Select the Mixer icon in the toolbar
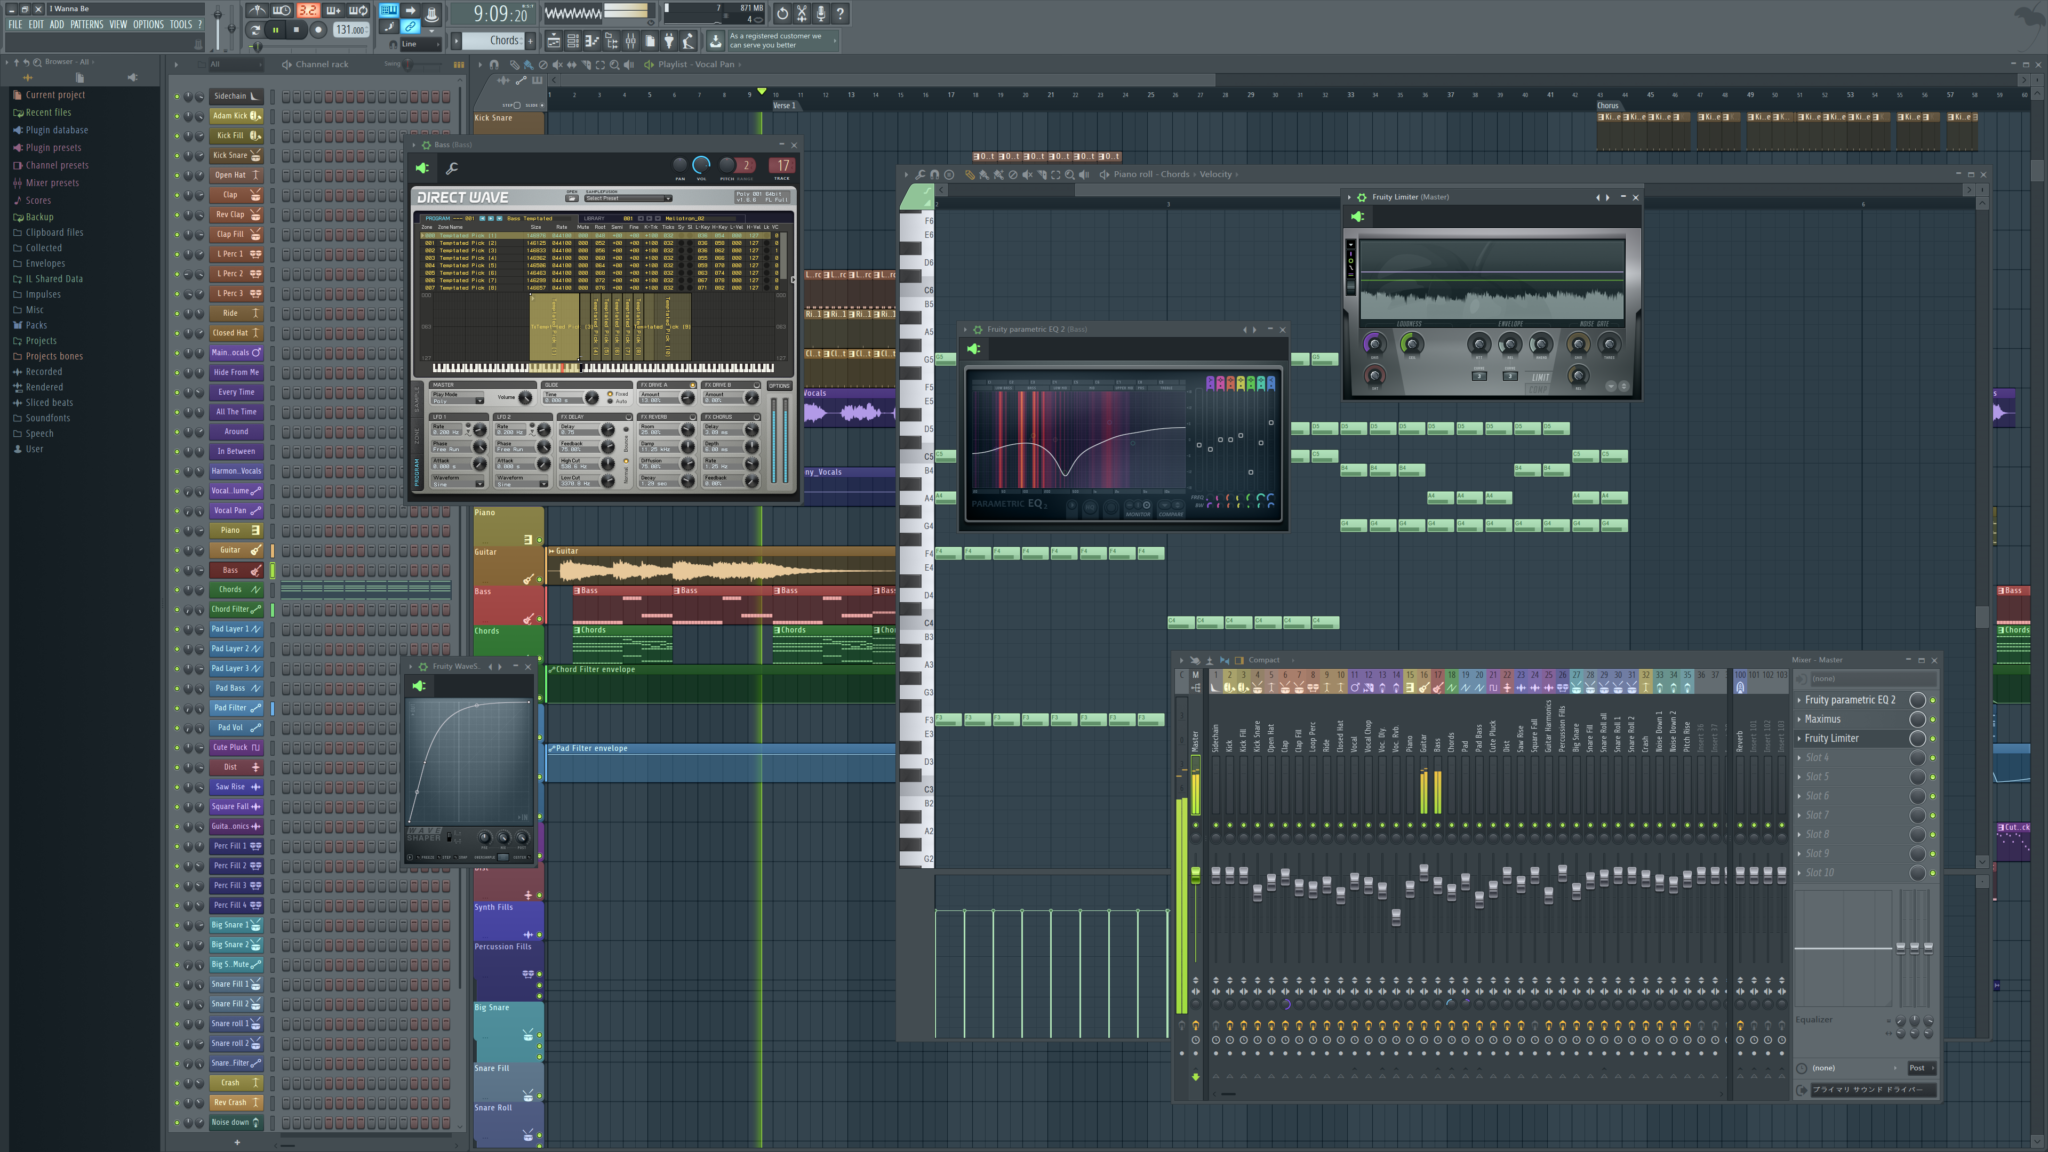The width and height of the screenshot is (2048, 1152). click(631, 41)
